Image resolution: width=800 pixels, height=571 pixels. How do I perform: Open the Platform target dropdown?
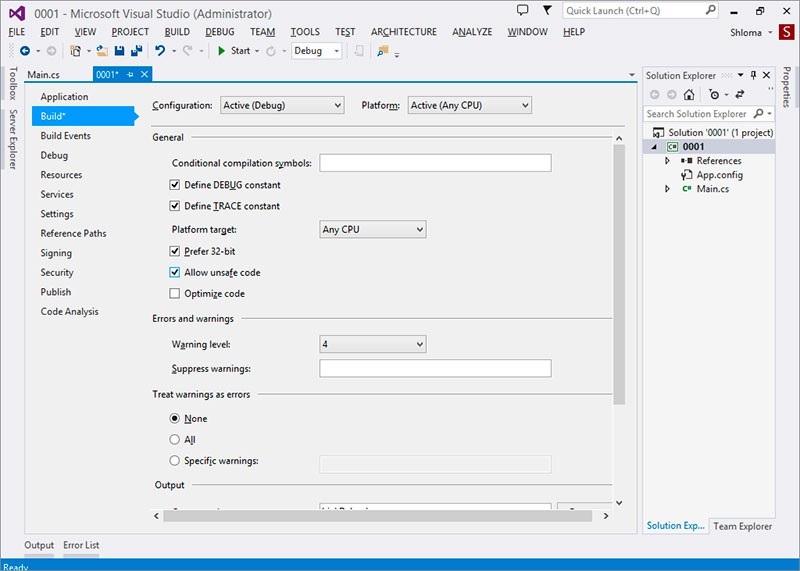[x=372, y=230]
